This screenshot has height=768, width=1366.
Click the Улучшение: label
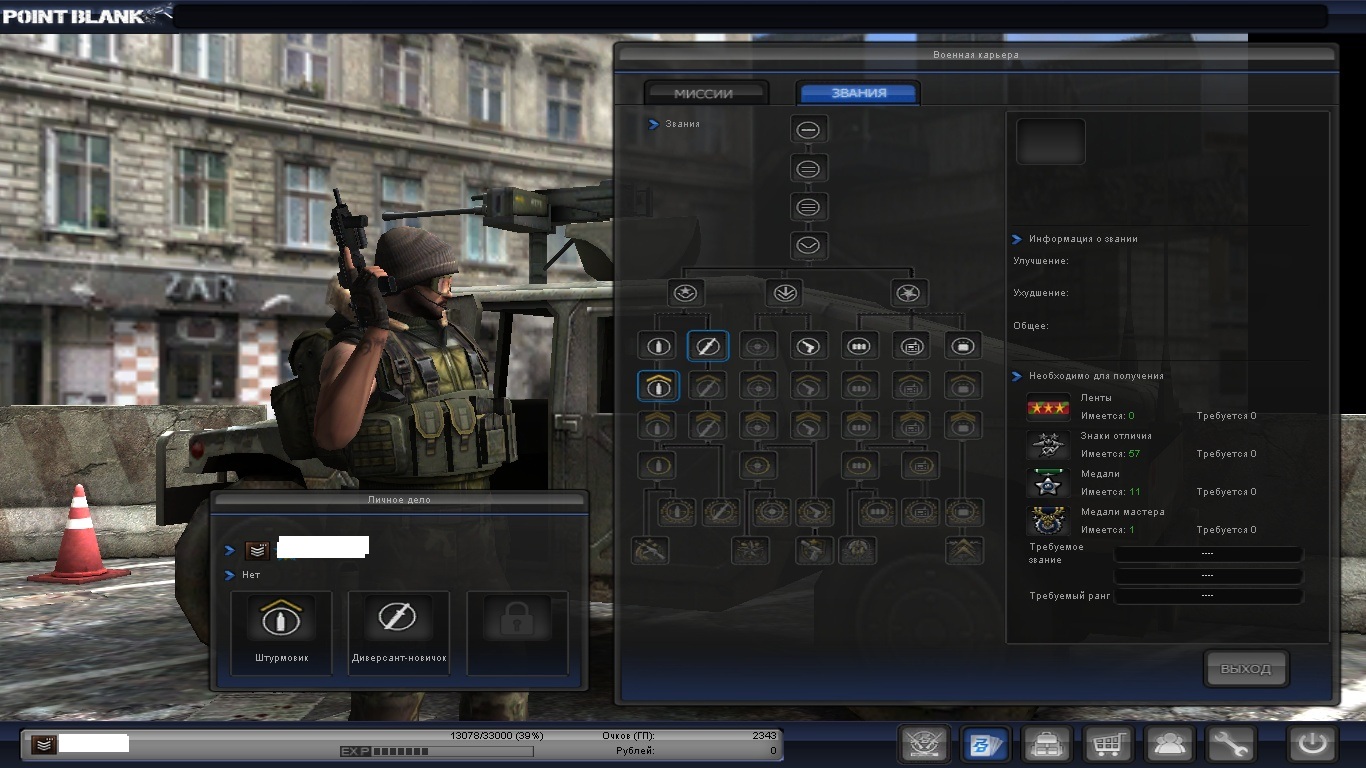click(x=1040, y=261)
